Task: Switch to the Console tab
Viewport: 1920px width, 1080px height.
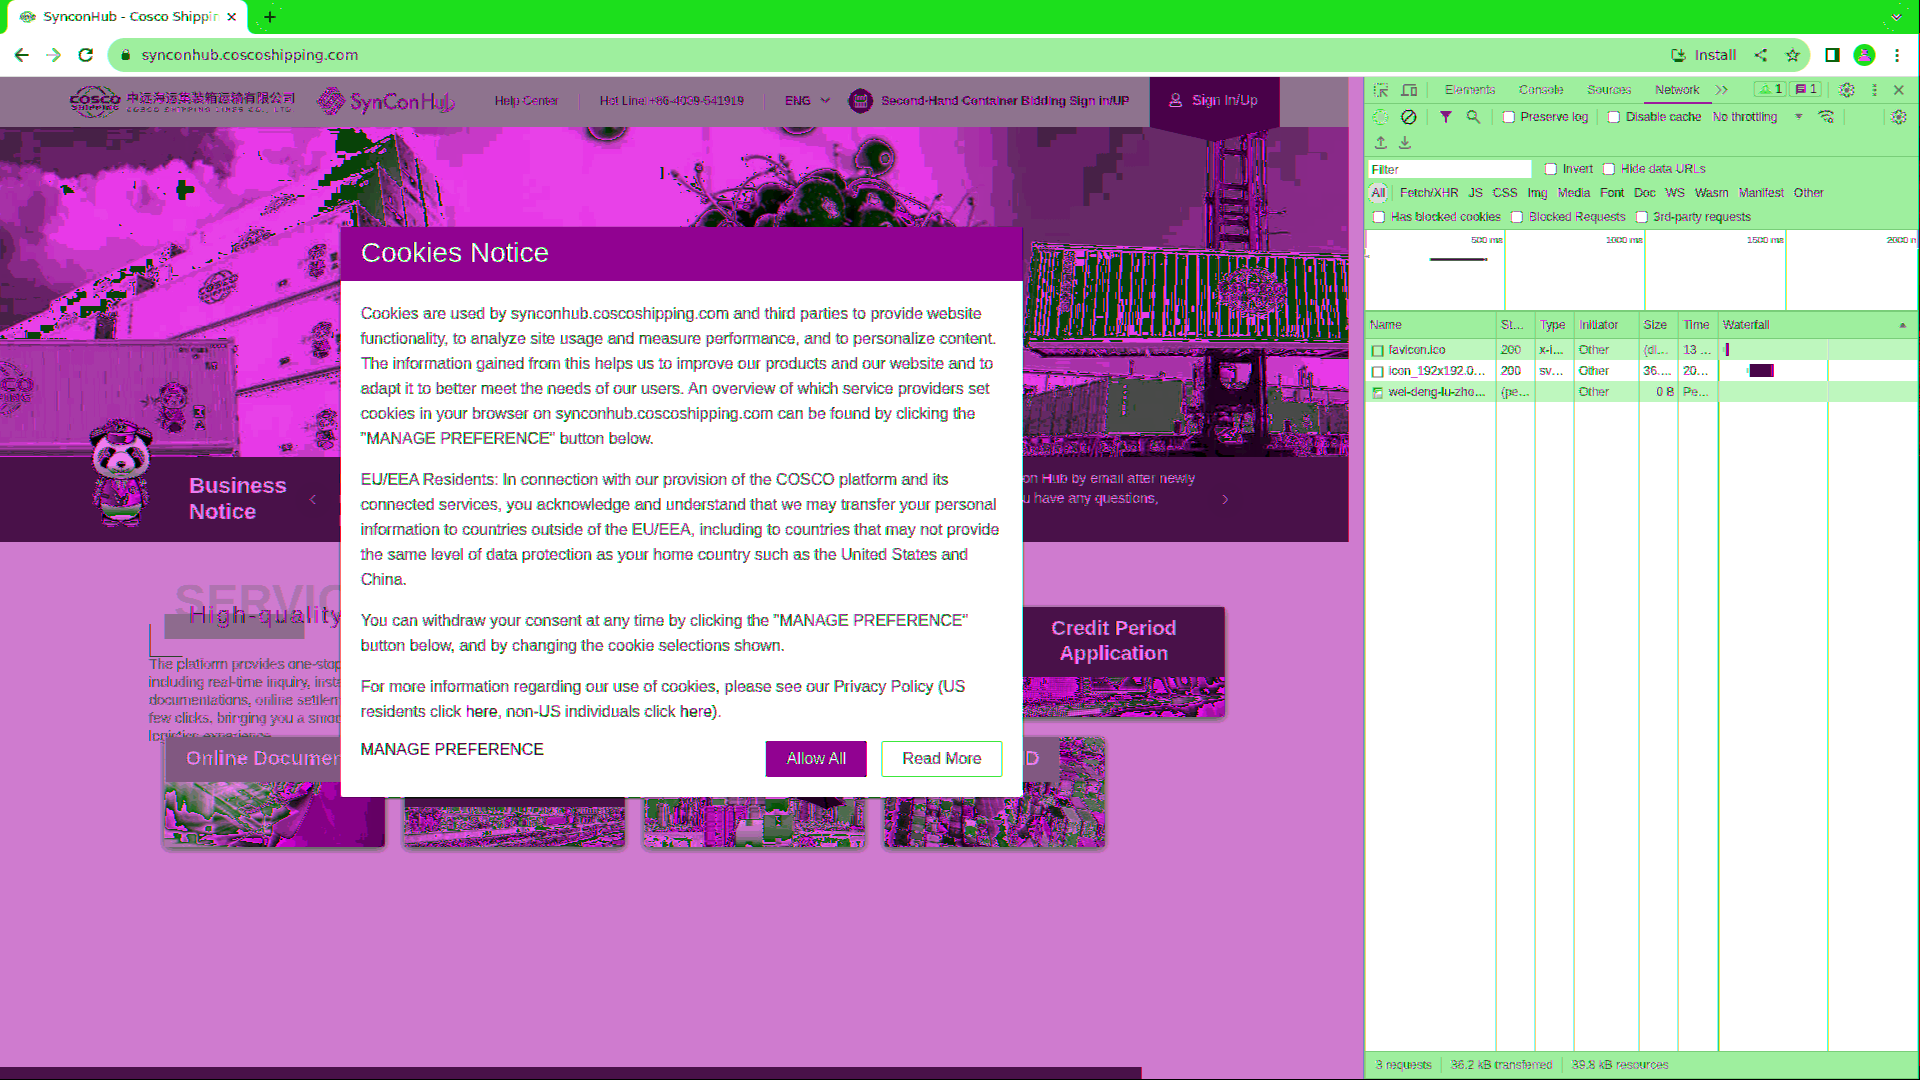Action: click(1540, 89)
